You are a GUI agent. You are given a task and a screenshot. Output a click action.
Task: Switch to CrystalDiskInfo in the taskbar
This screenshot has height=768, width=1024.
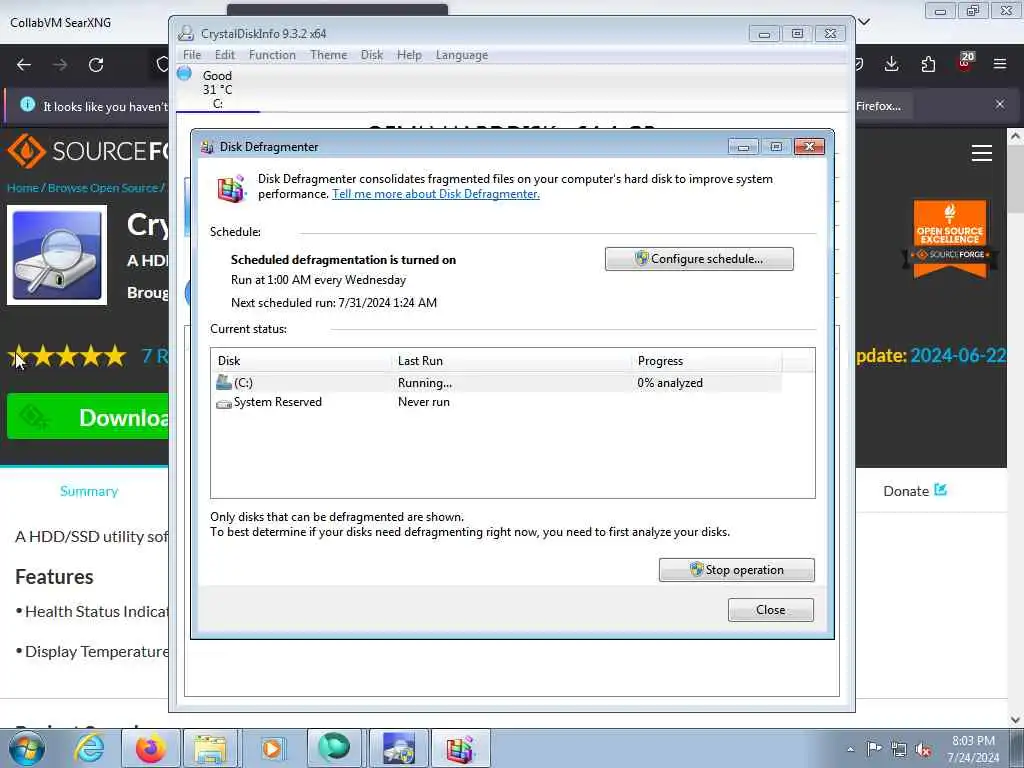tap(399, 748)
